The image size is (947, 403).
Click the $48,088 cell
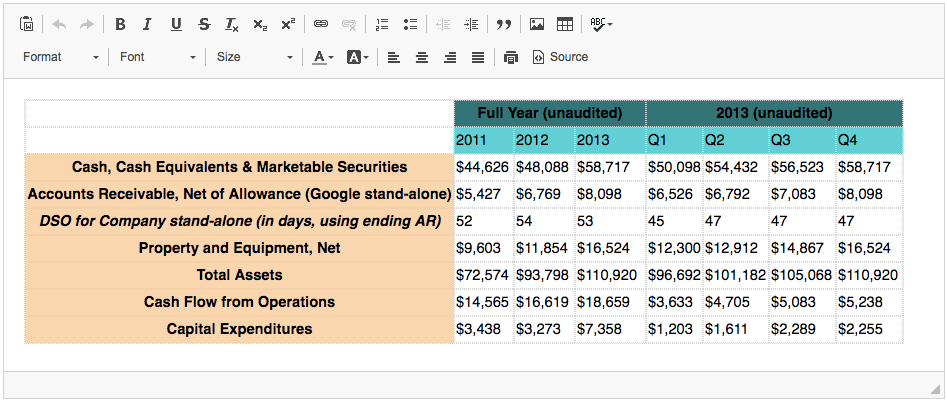(544, 167)
